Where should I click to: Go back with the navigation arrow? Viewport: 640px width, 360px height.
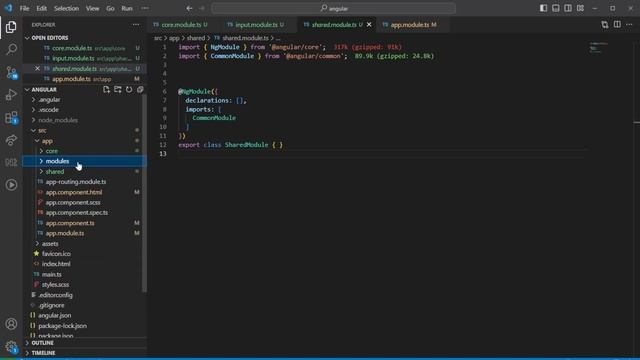(x=189, y=8)
